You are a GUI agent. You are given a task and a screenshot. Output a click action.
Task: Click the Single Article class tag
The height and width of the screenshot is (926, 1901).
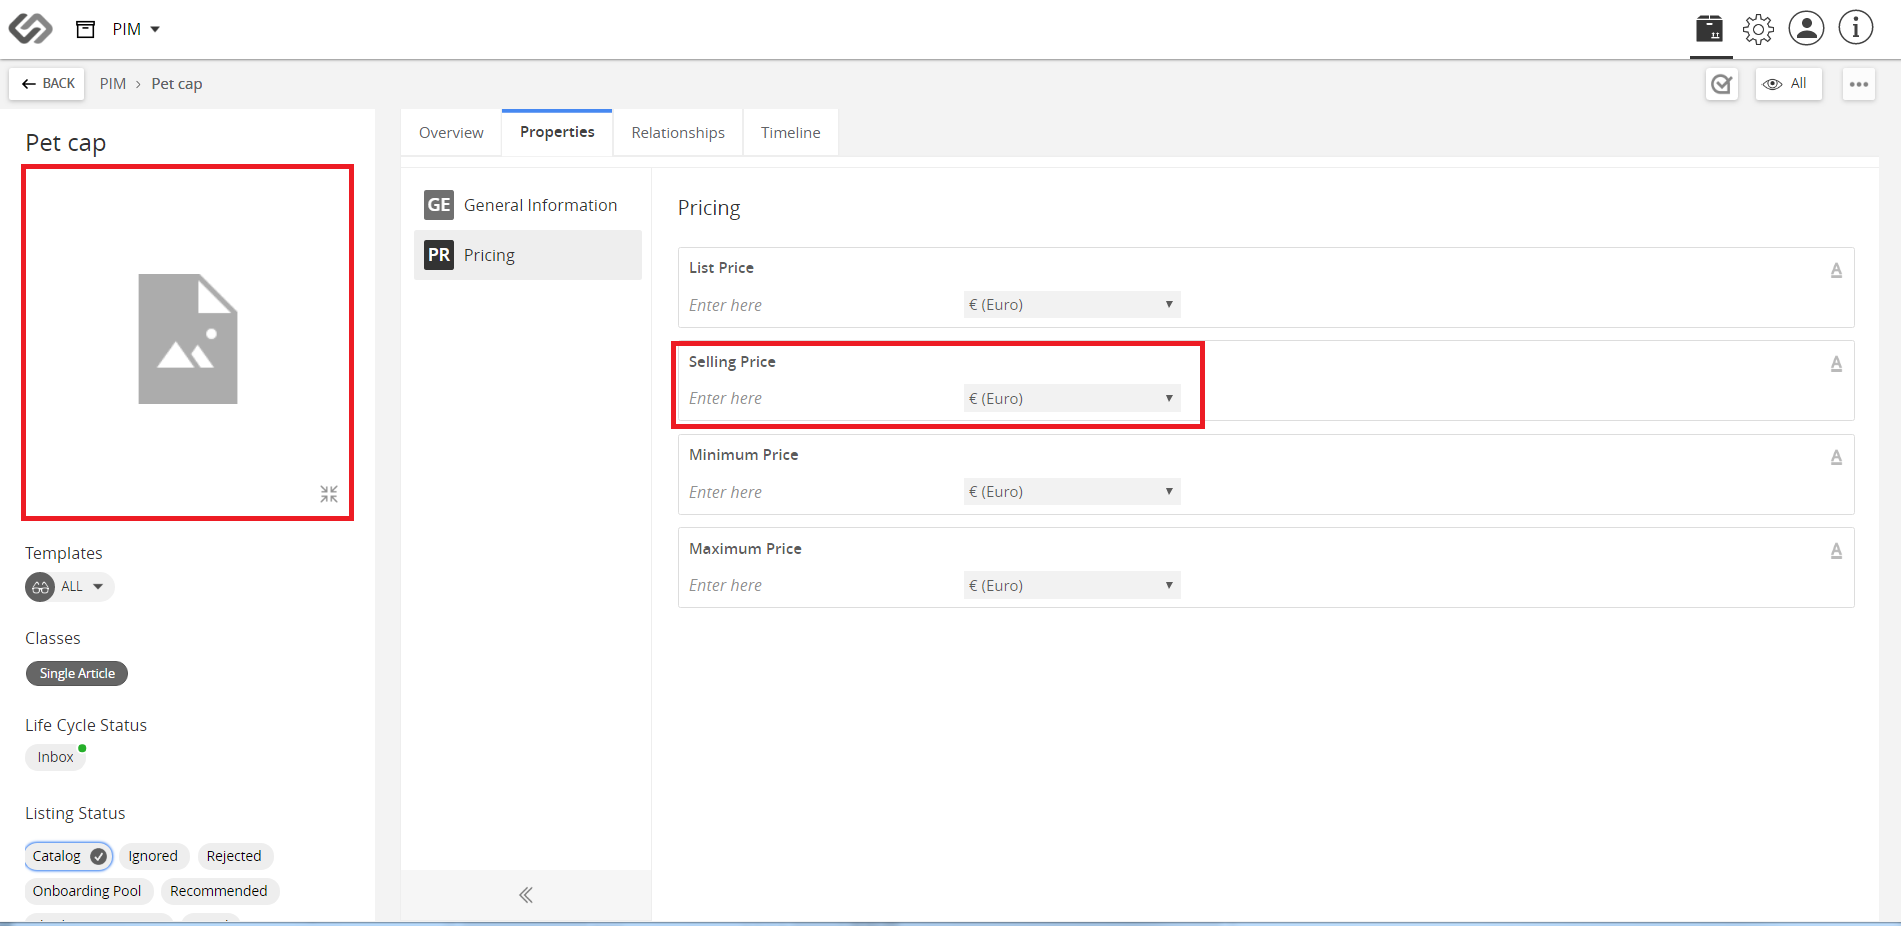point(77,674)
